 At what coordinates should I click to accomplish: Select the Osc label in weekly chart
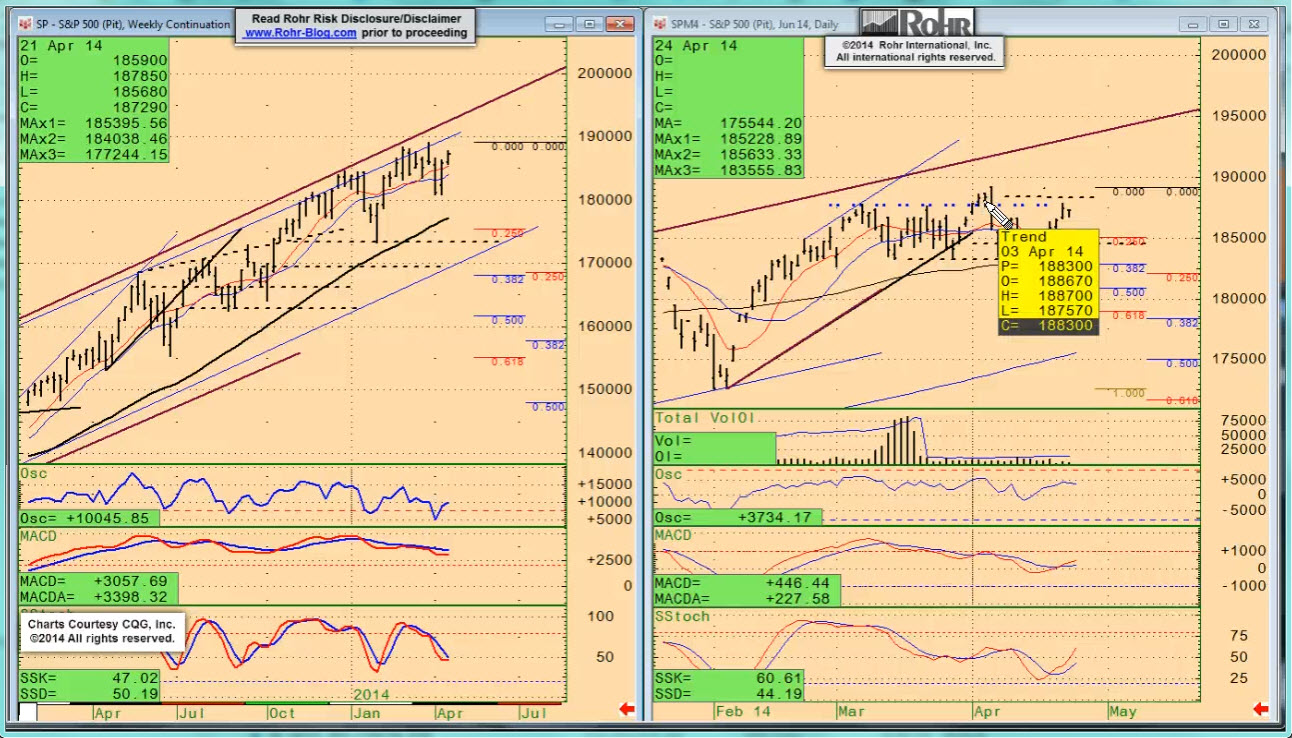(35, 473)
